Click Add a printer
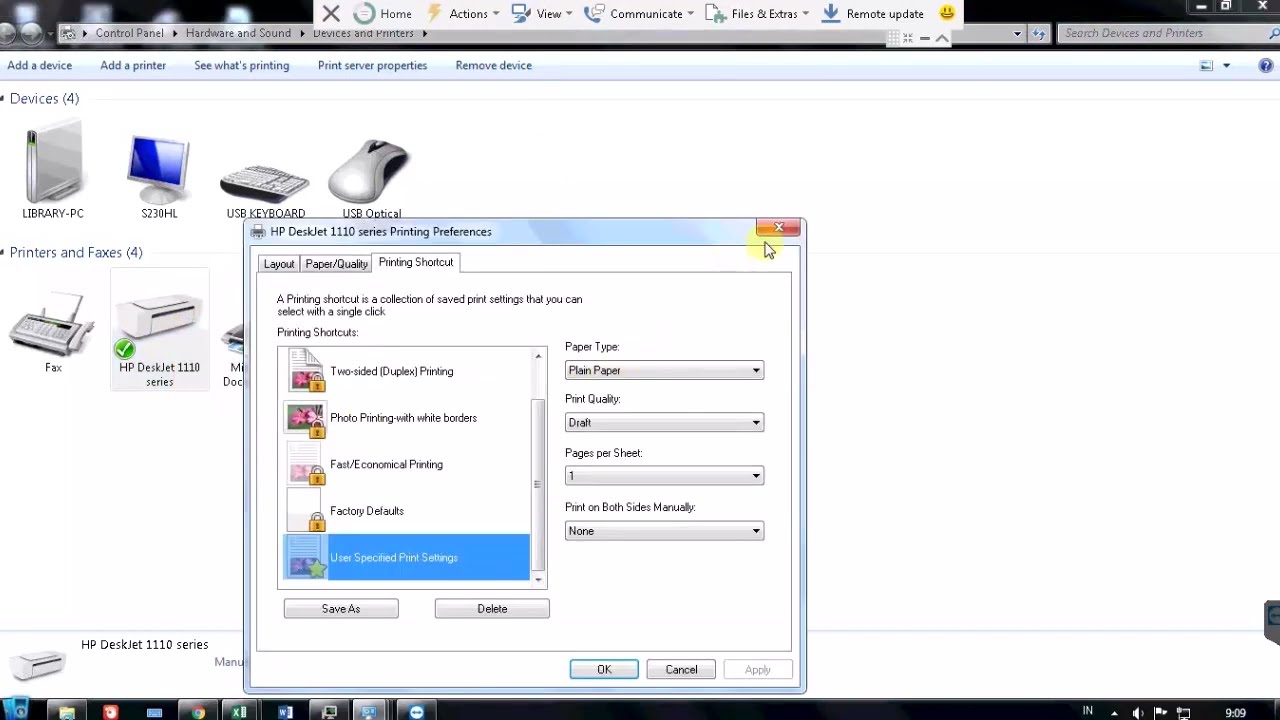This screenshot has width=1280, height=720. 133,65
